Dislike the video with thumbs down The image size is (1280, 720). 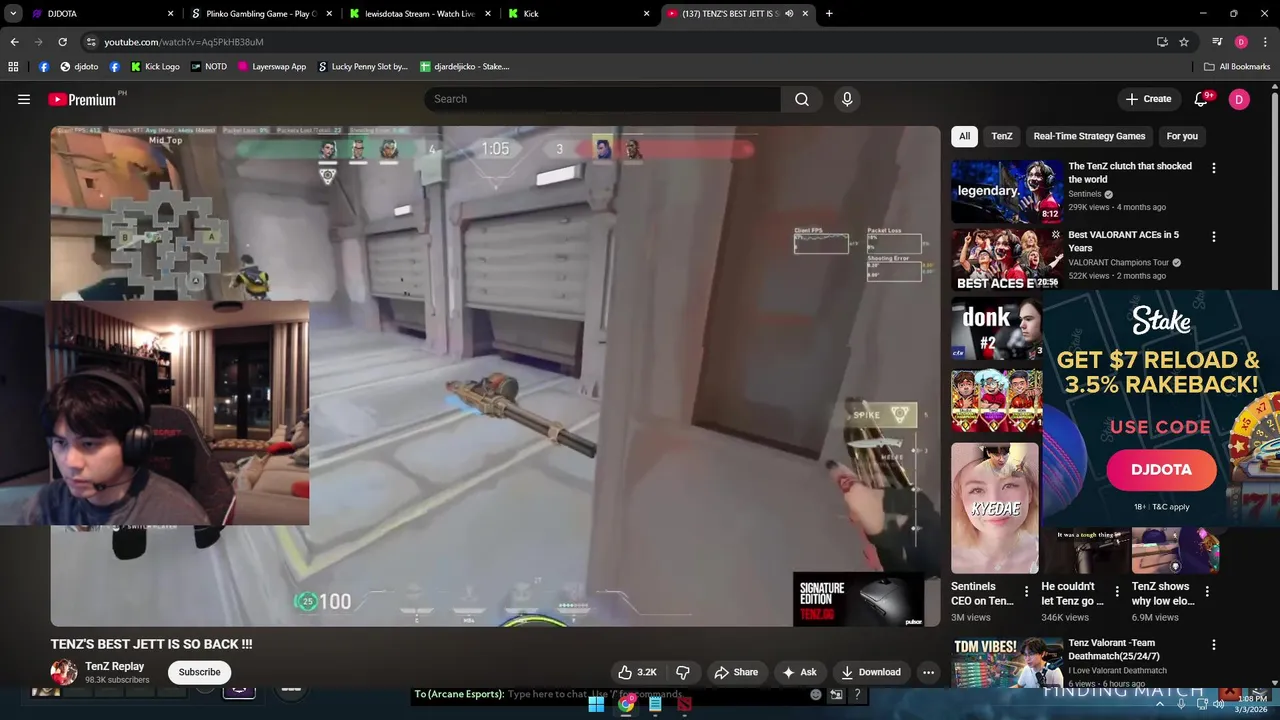point(683,672)
